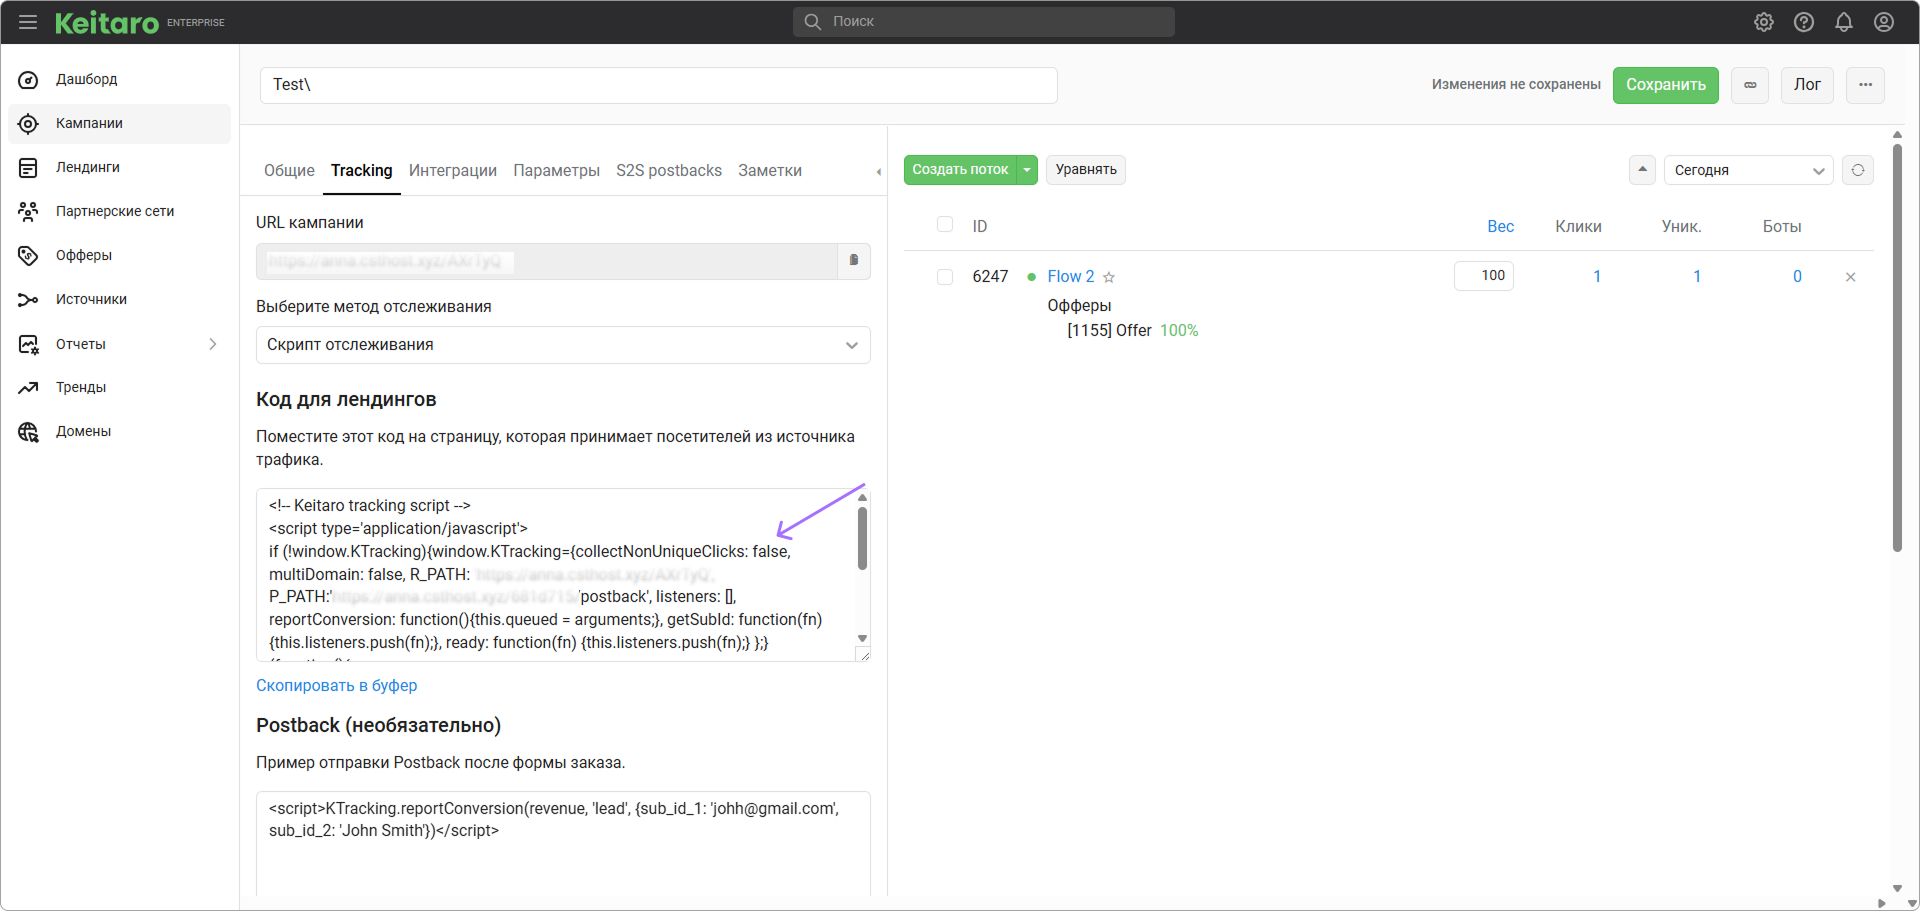The image size is (1920, 911).
Task: Open Скрипт отслеживания method dropdown
Action: (563, 345)
